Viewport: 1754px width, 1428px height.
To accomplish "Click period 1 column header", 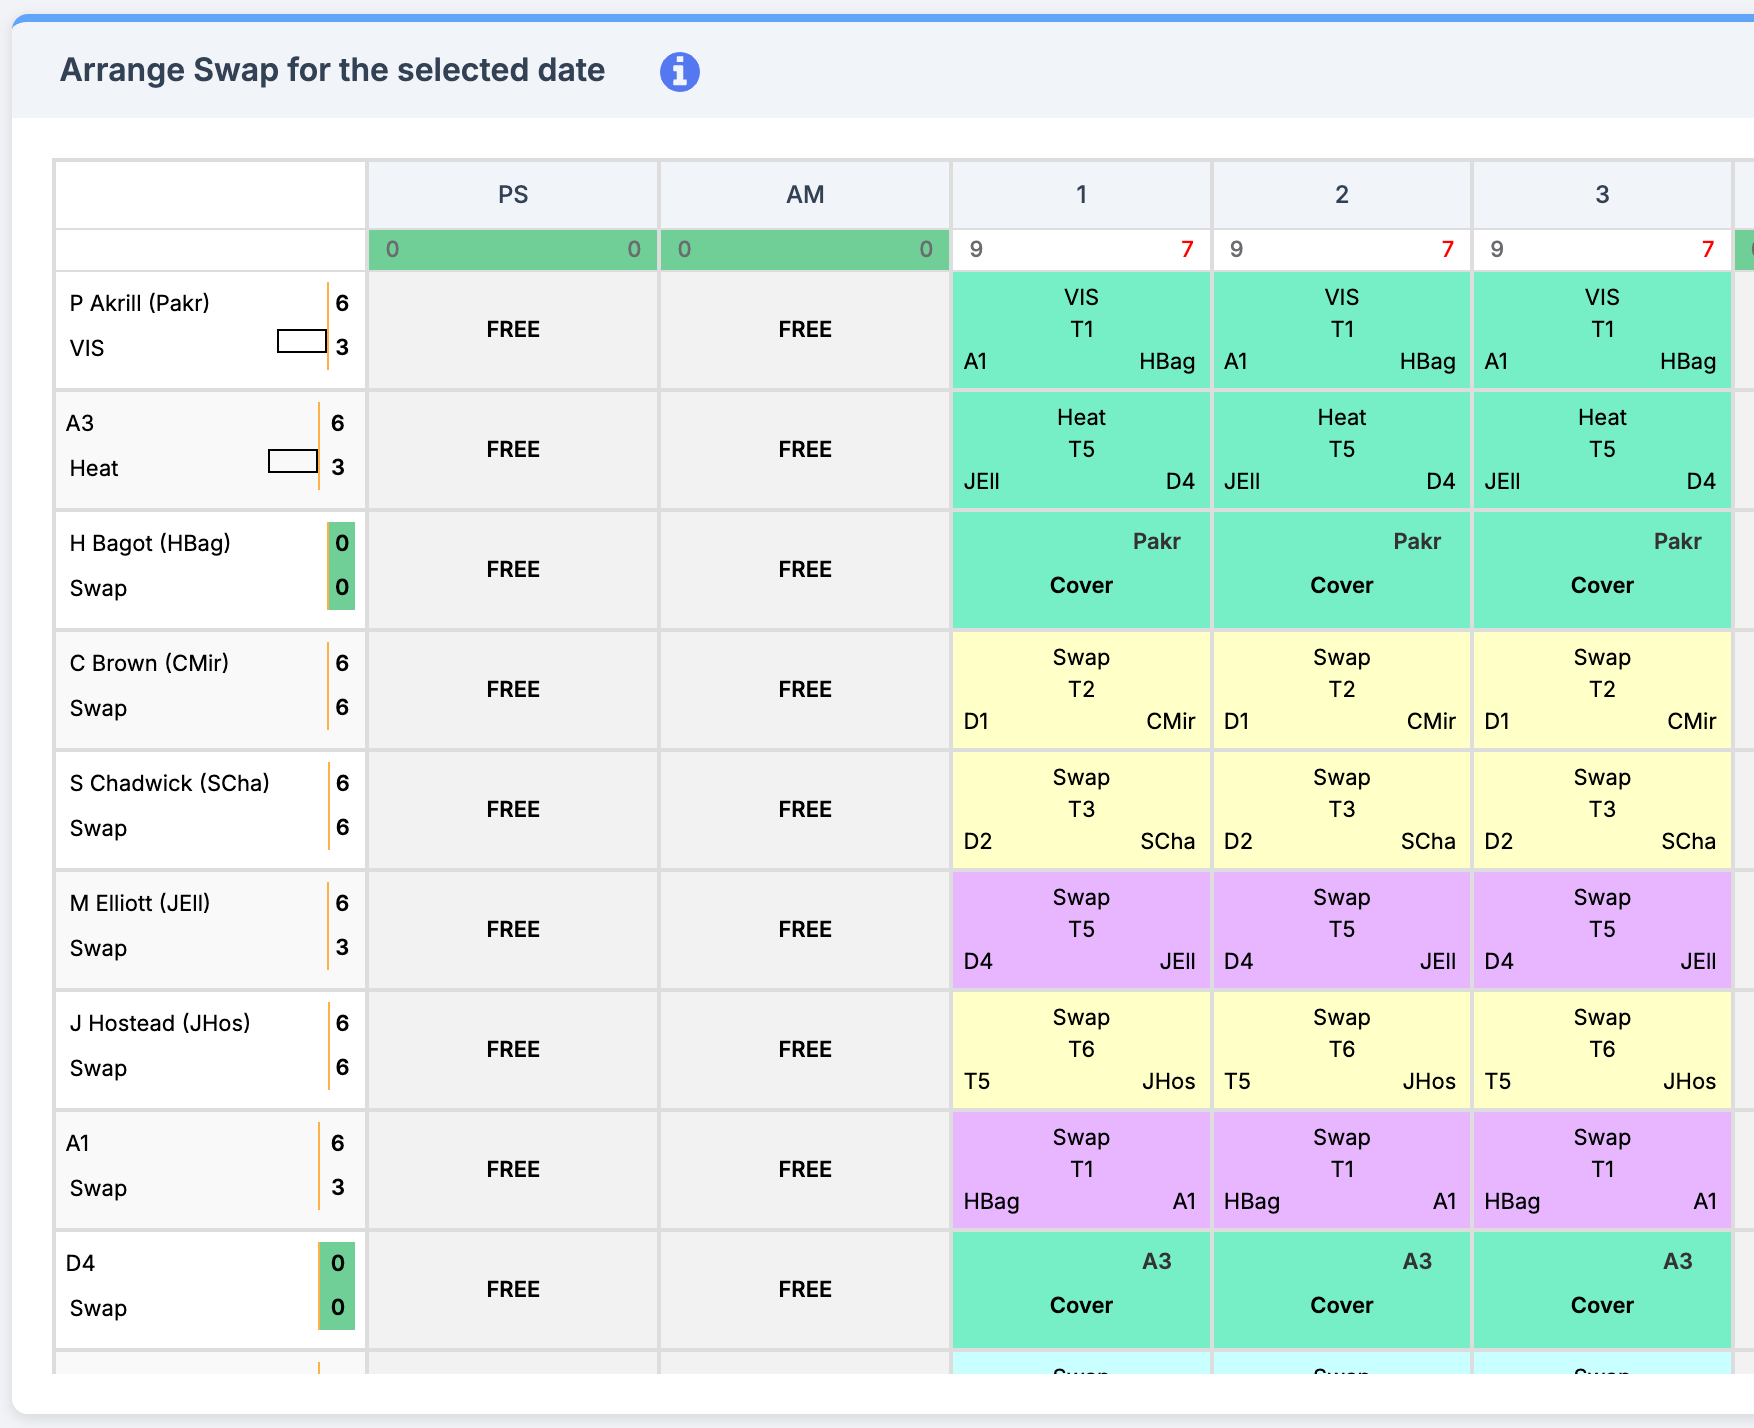I will [1081, 195].
